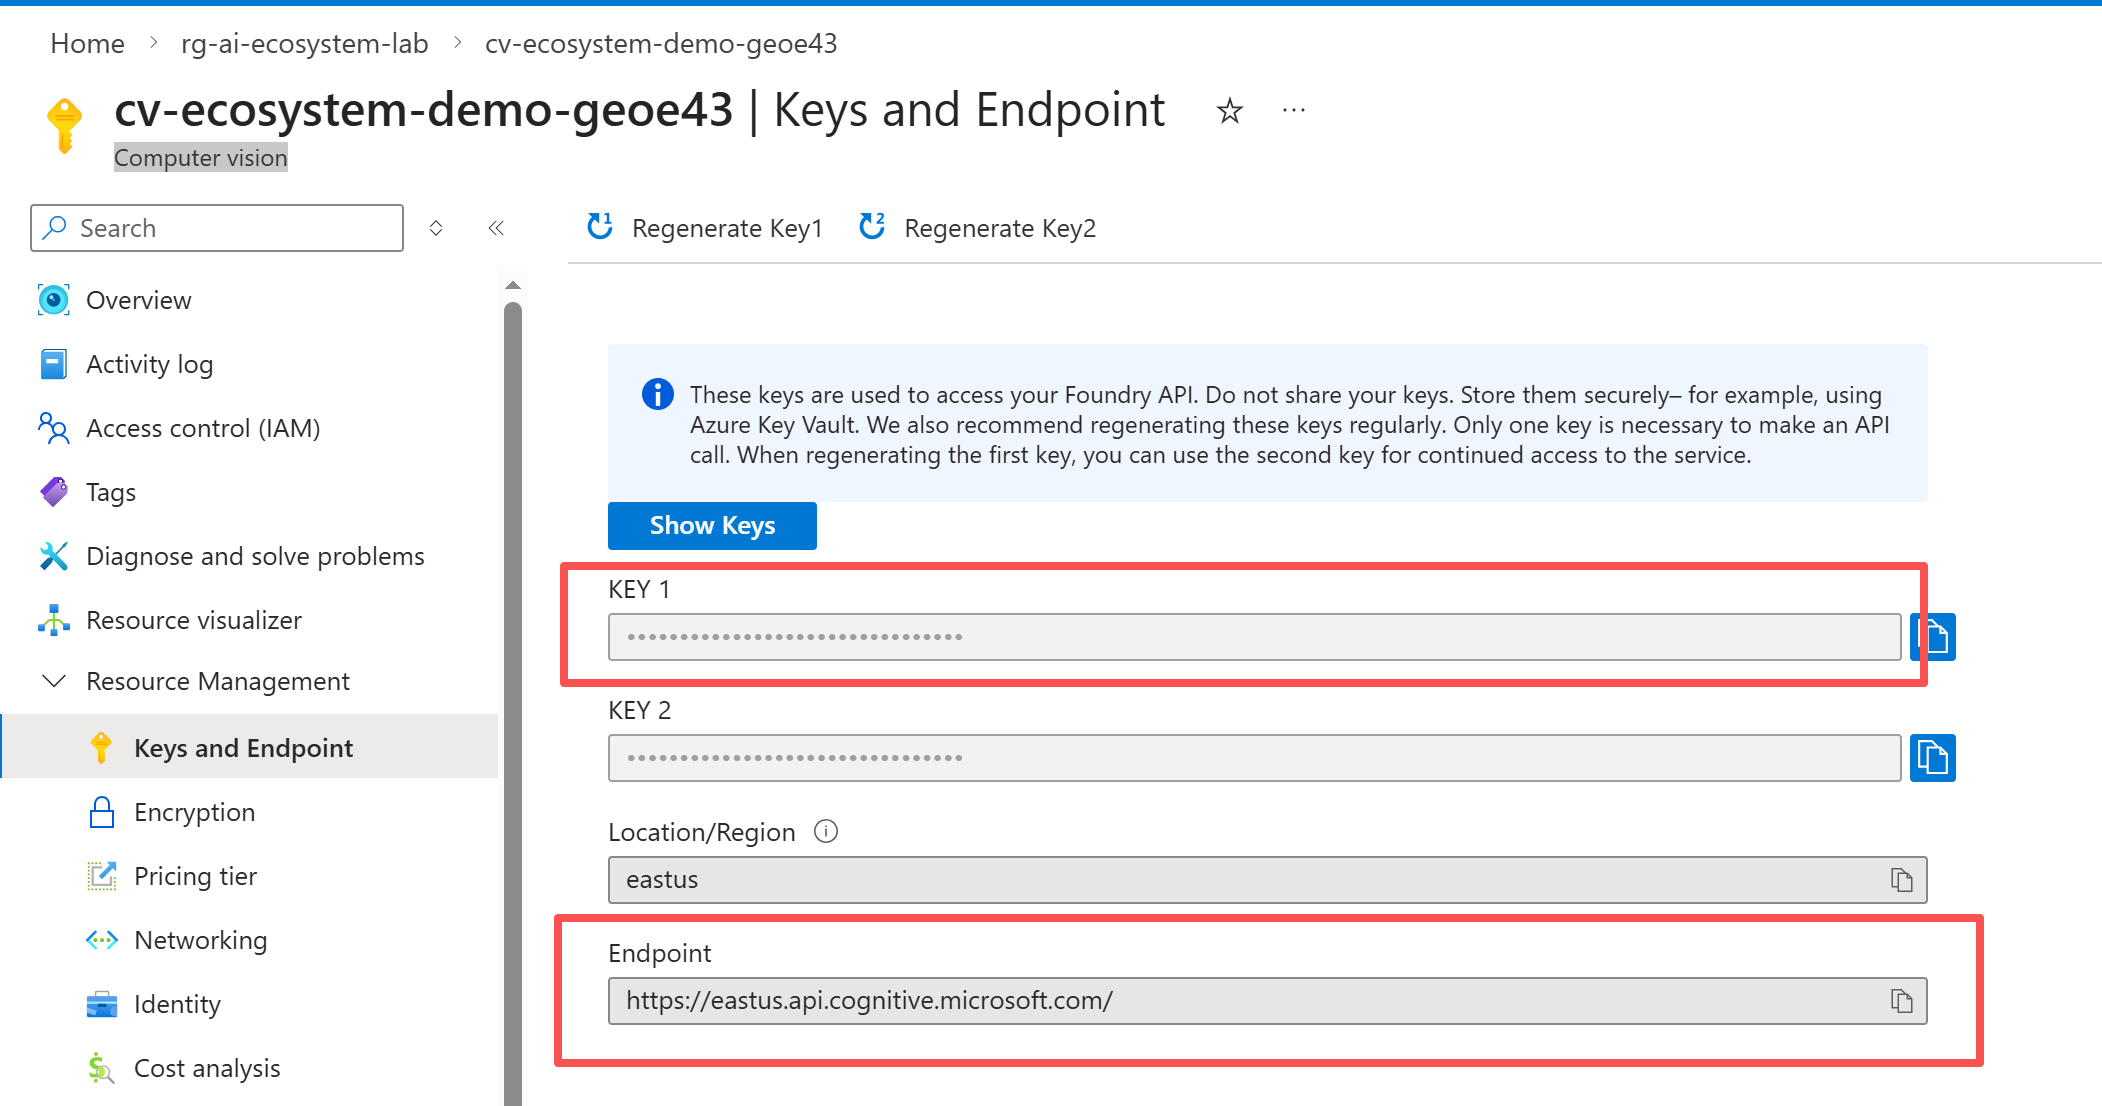This screenshot has height=1106, width=2102.
Task: Open the more options ellipsis
Action: [1294, 111]
